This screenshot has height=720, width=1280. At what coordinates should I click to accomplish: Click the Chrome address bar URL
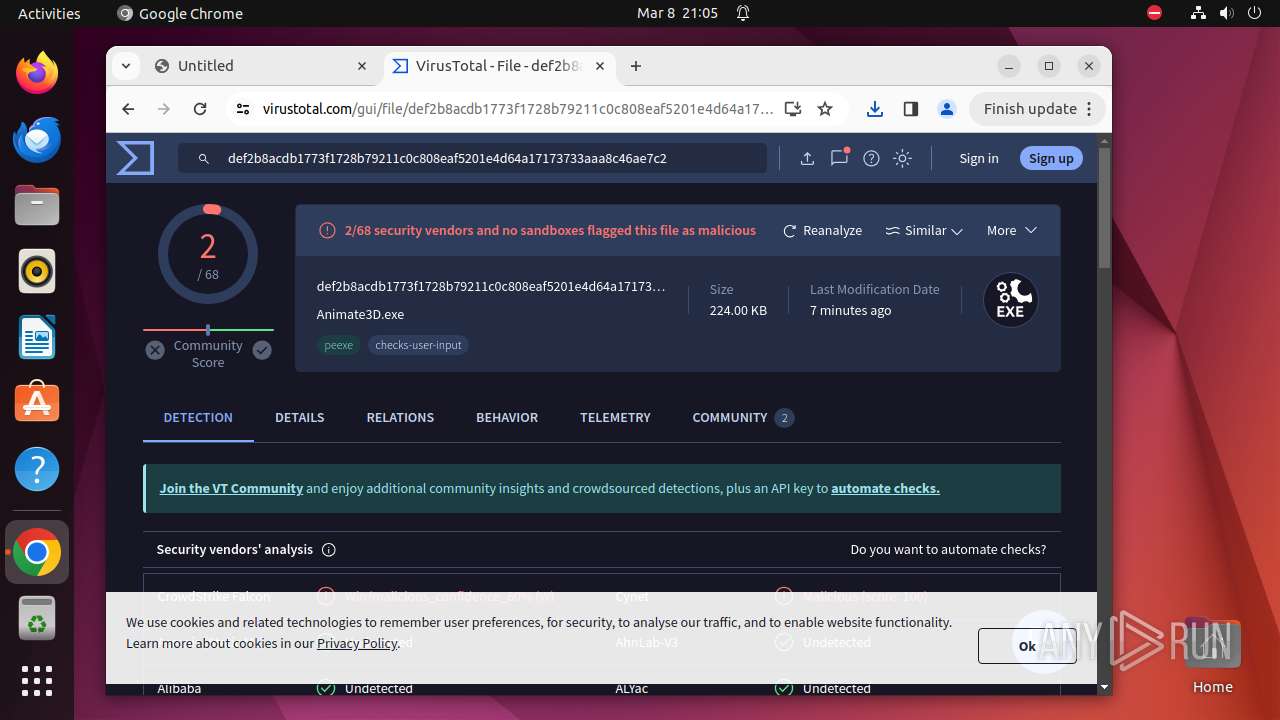point(518,109)
